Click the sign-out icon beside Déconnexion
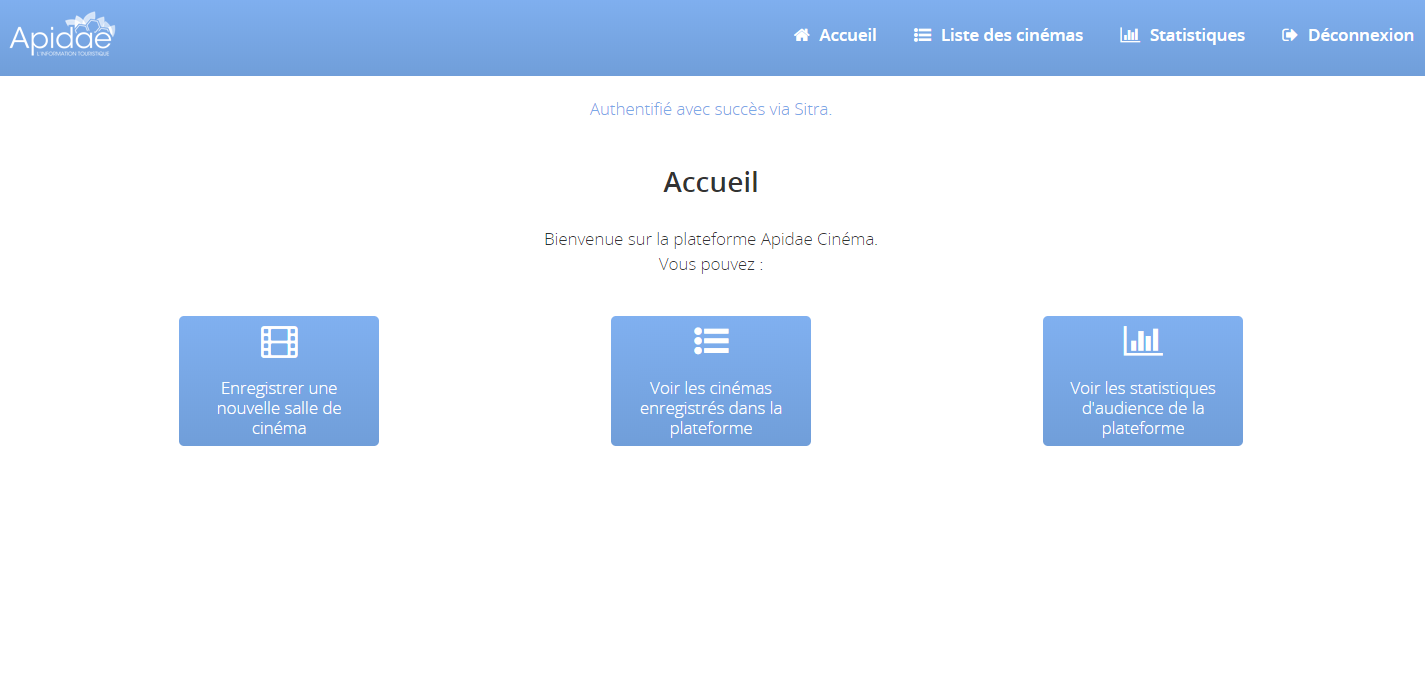 click(x=1290, y=35)
